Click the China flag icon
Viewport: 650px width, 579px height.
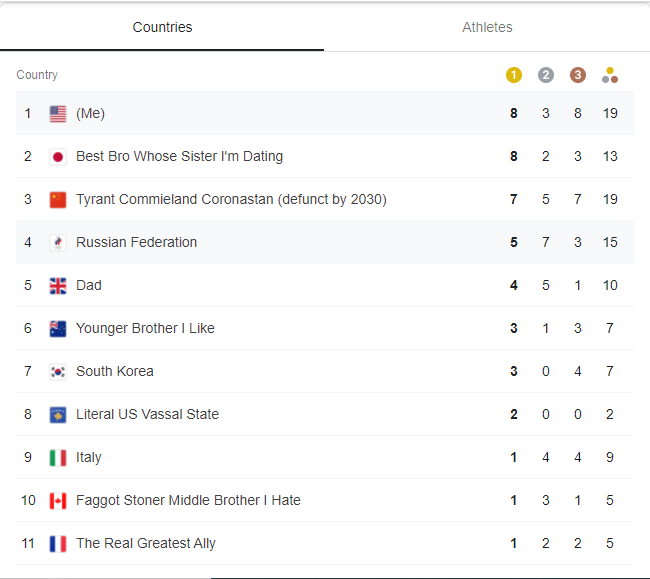pos(58,200)
